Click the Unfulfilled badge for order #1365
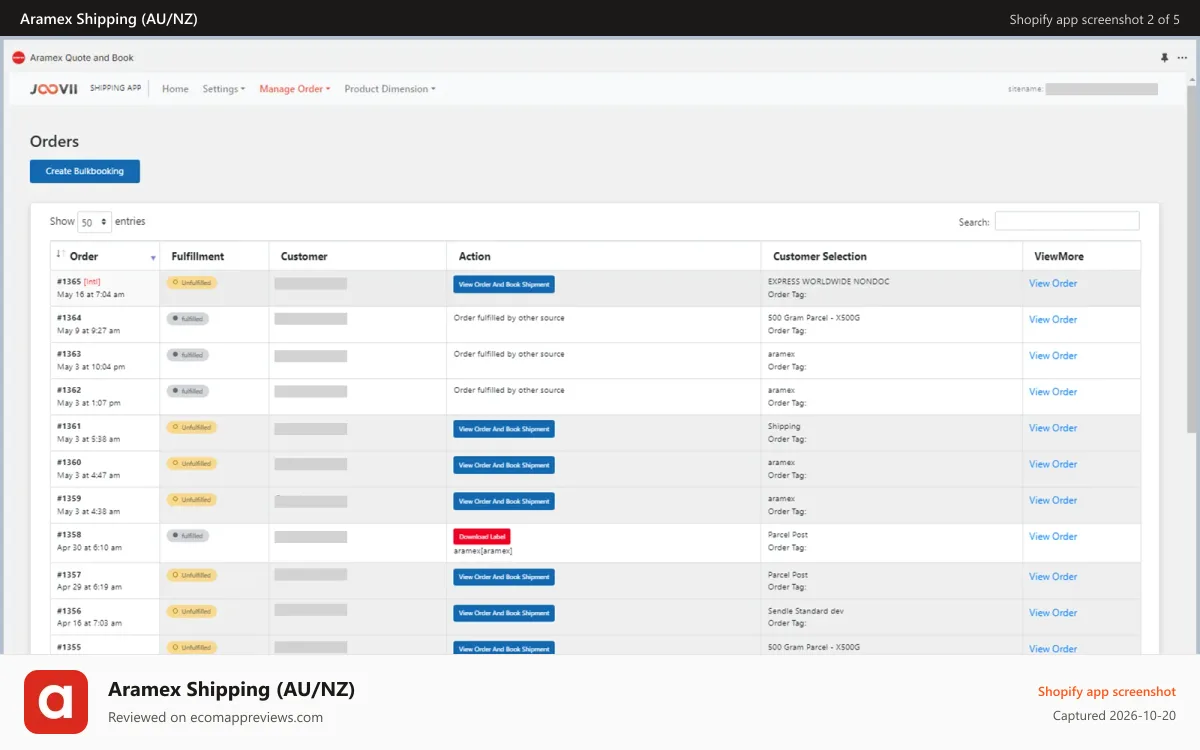1200x750 pixels. pos(191,283)
